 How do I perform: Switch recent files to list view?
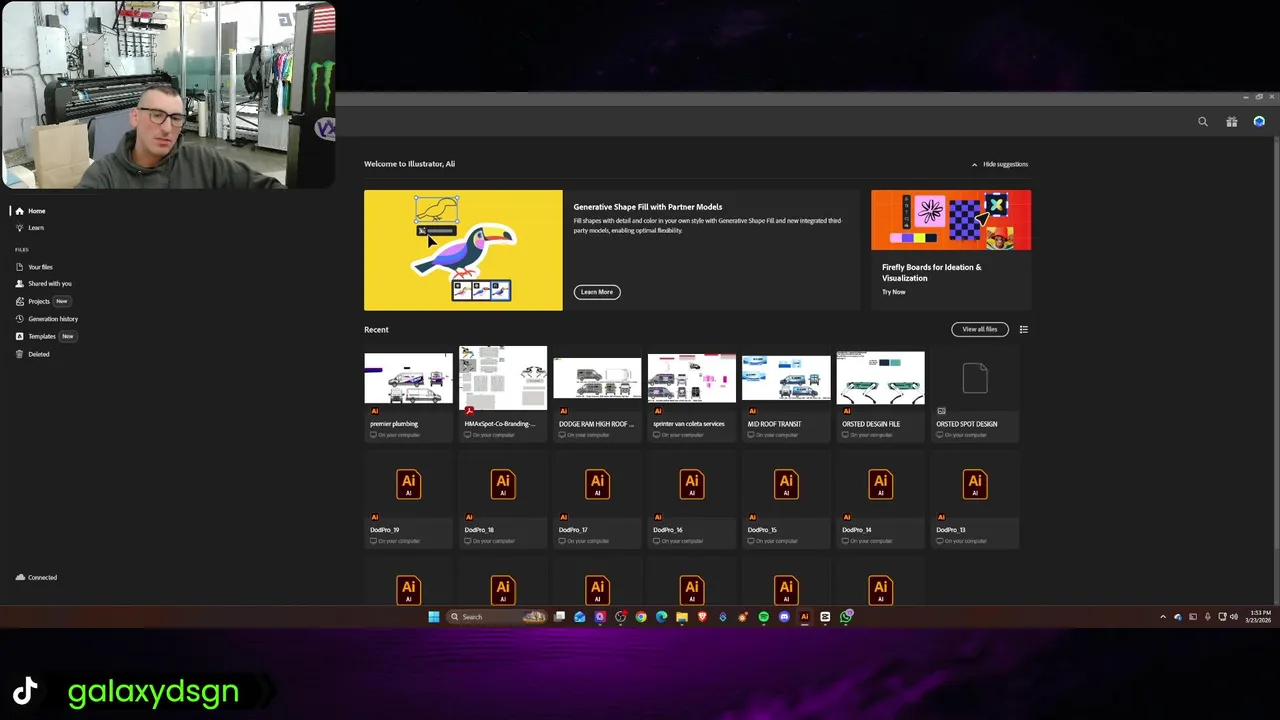pos(1023,329)
